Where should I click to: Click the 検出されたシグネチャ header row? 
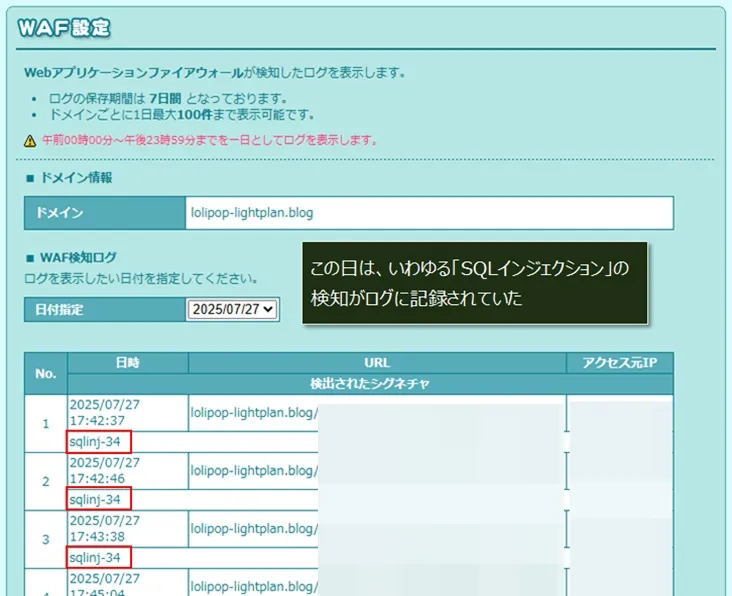(x=370, y=384)
